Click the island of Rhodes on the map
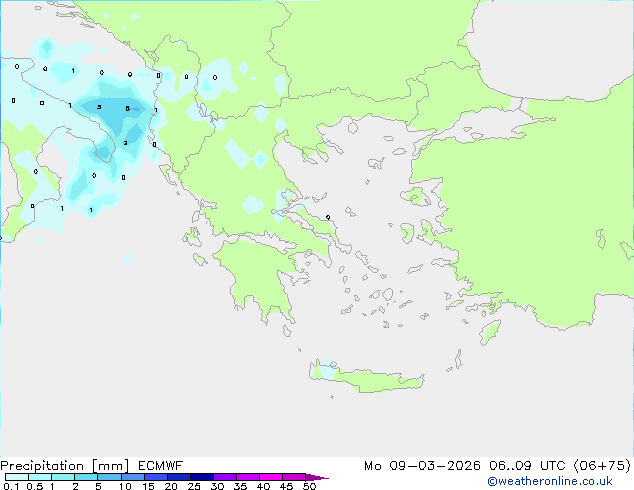 [x=490, y=332]
